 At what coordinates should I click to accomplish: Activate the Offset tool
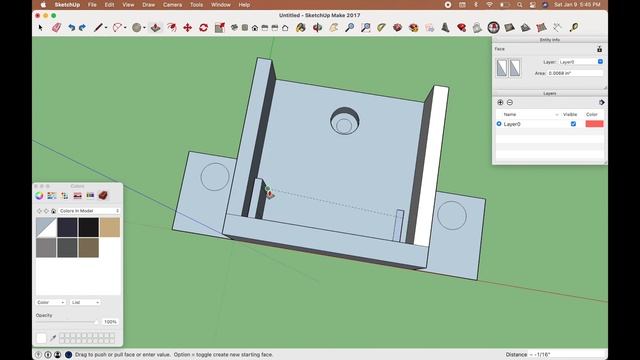click(x=172, y=27)
